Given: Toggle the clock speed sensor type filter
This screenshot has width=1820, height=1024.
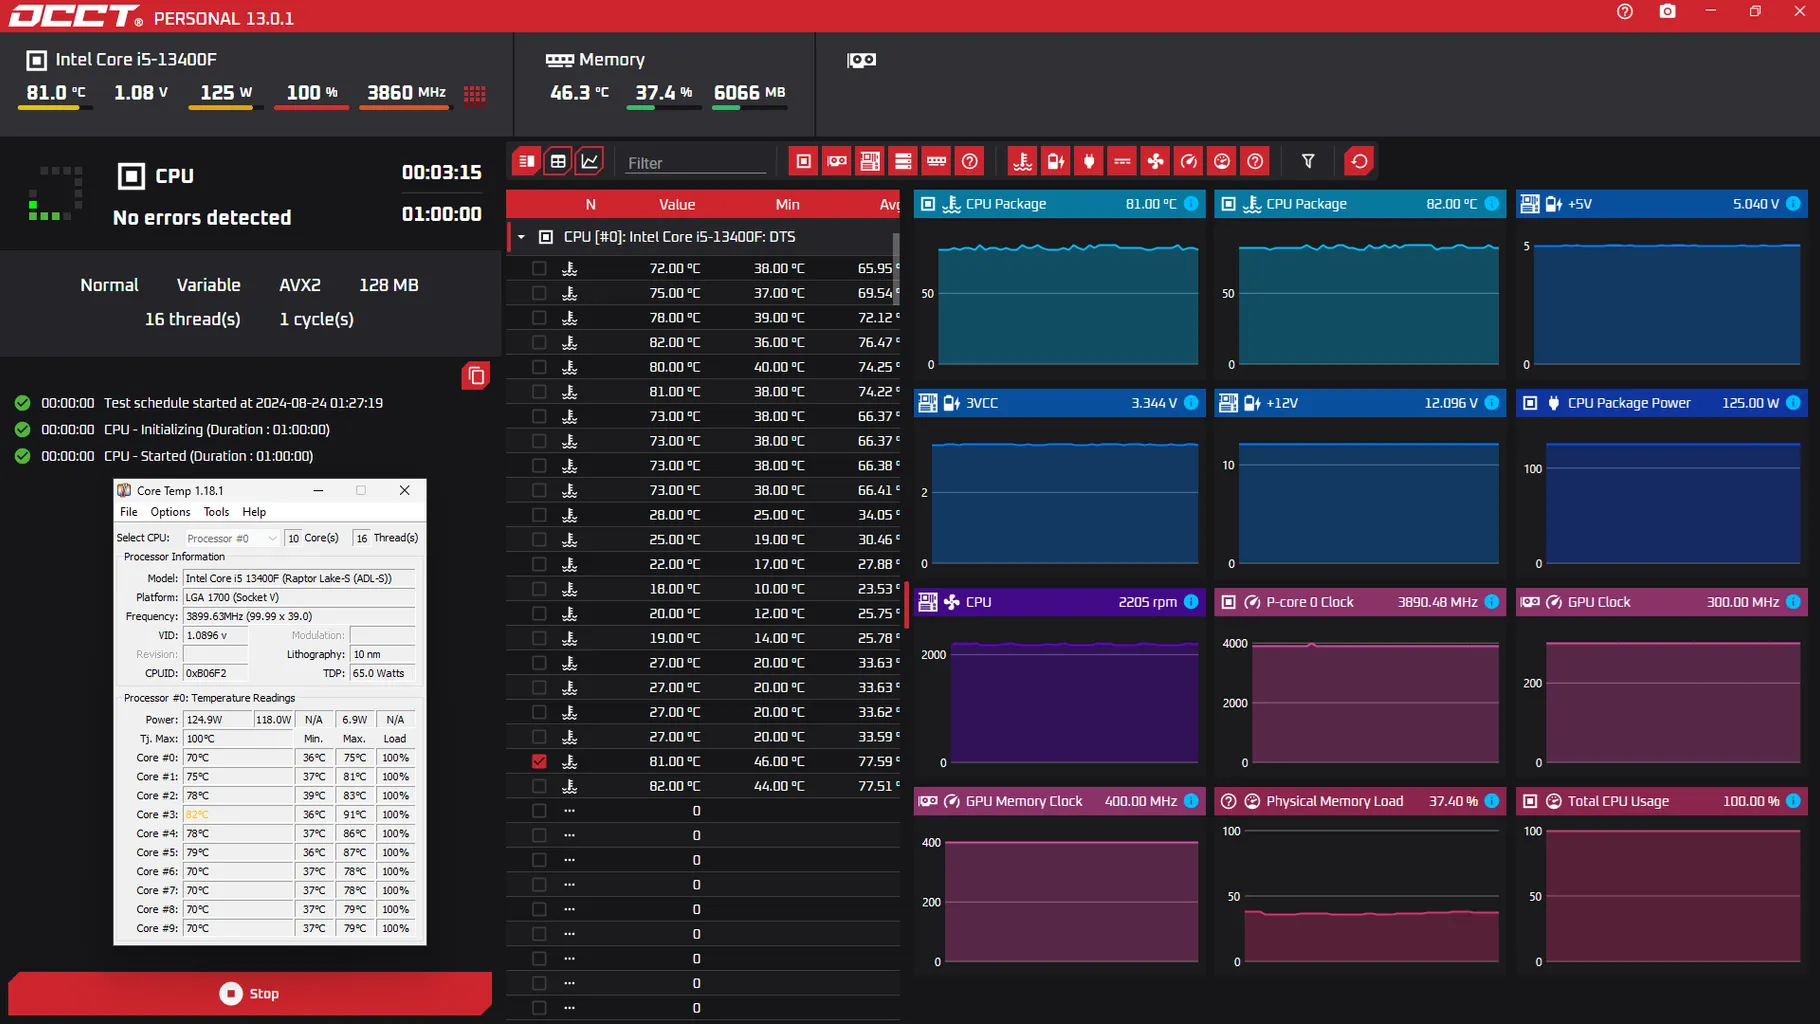Looking at the screenshot, I should click(1188, 161).
